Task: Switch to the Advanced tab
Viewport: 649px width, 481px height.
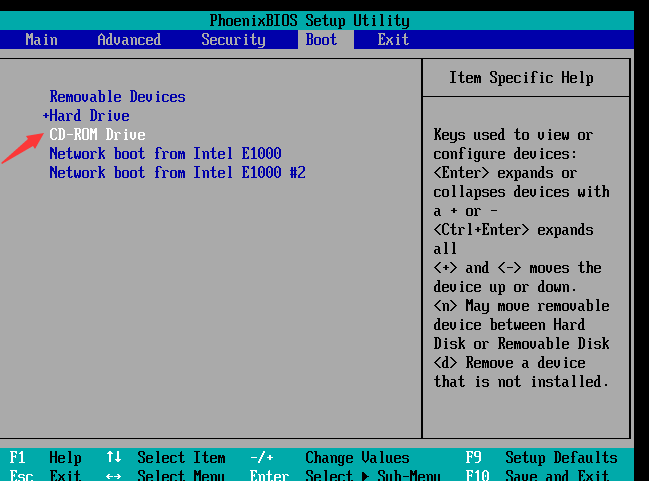Action: click(x=129, y=40)
